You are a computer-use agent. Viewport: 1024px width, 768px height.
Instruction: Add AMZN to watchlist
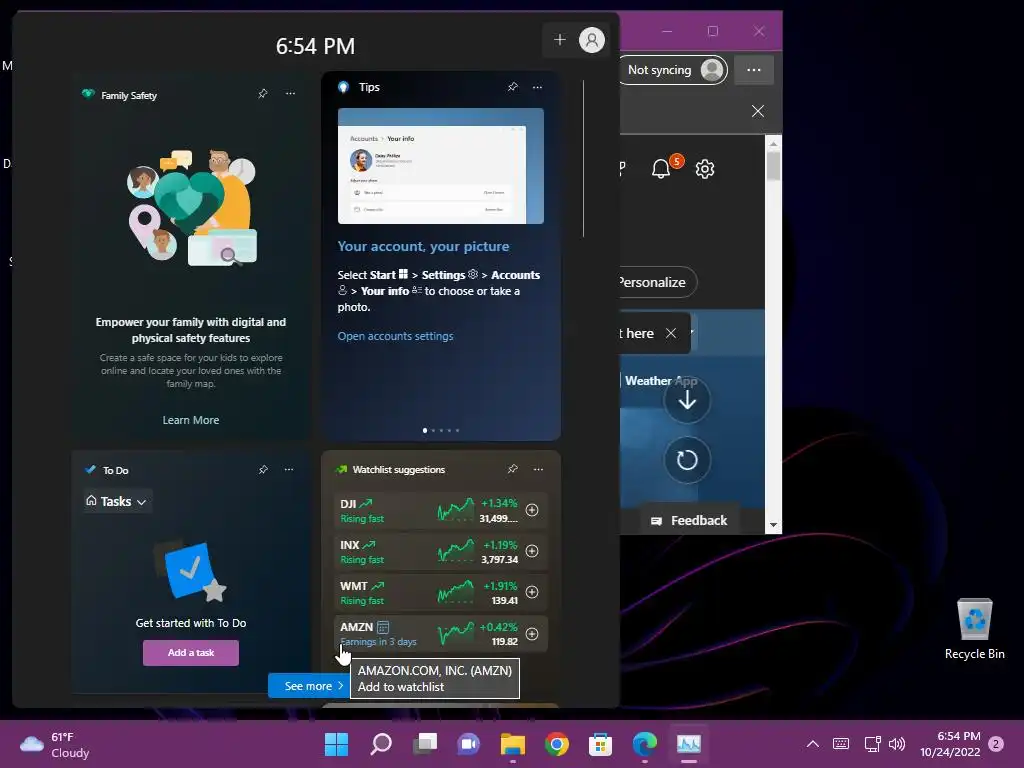(532, 633)
